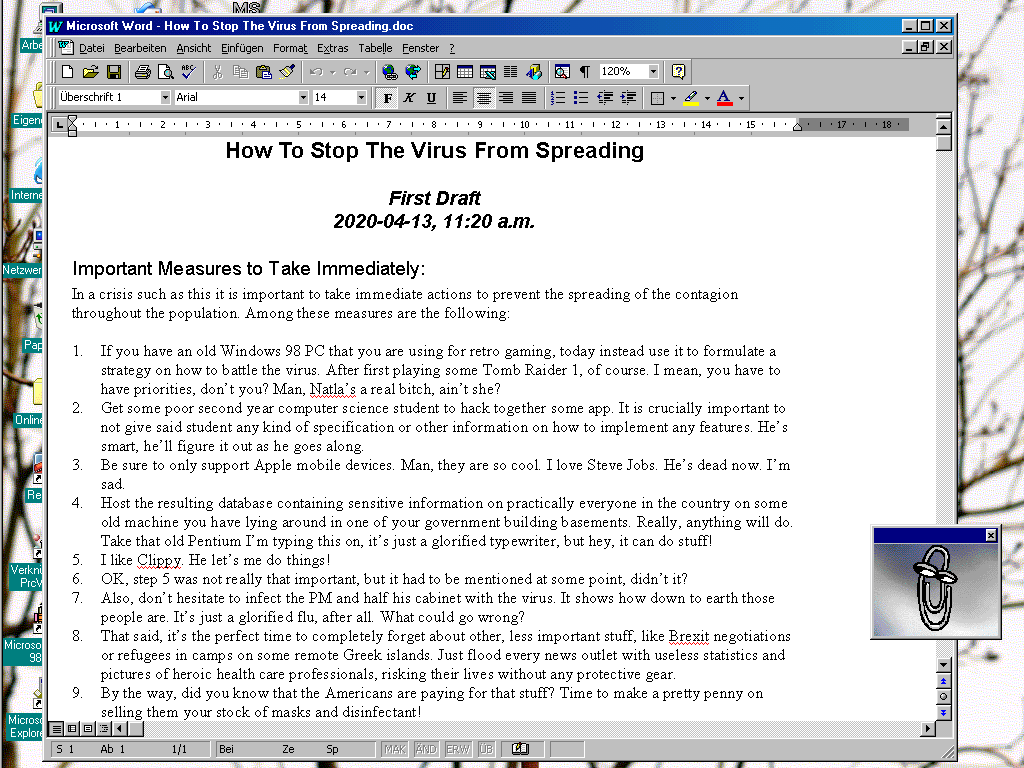Viewport: 1024px width, 768px height.
Task: Open the Bearbeiten menu
Action: click(x=140, y=48)
